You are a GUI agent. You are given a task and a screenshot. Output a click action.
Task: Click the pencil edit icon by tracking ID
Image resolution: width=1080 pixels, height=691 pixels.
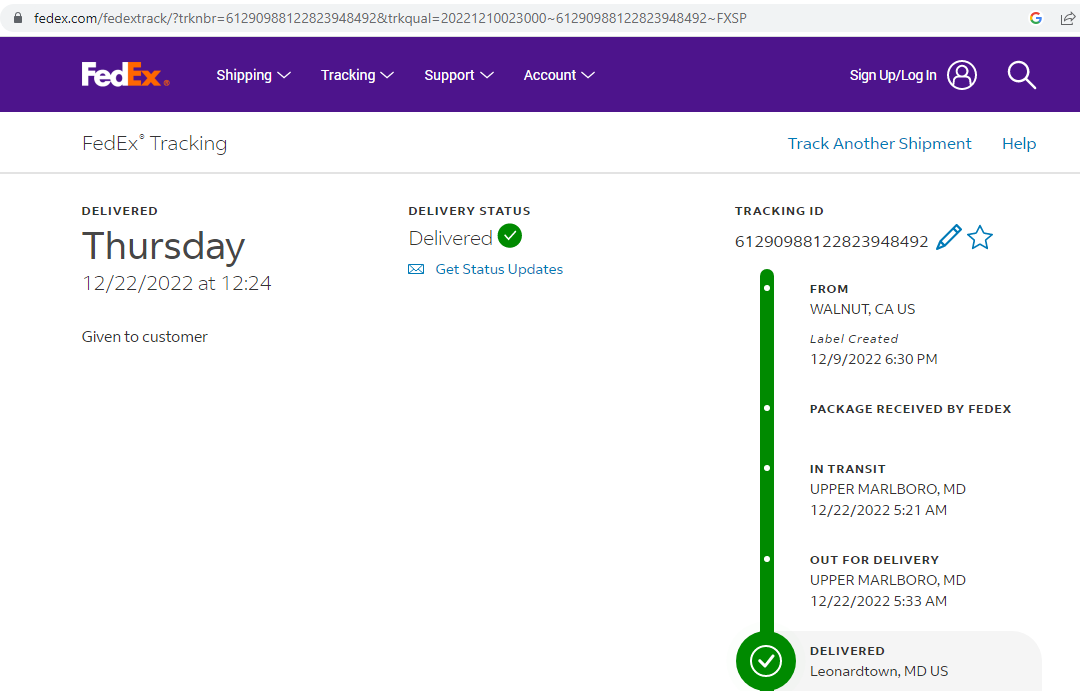pos(948,238)
